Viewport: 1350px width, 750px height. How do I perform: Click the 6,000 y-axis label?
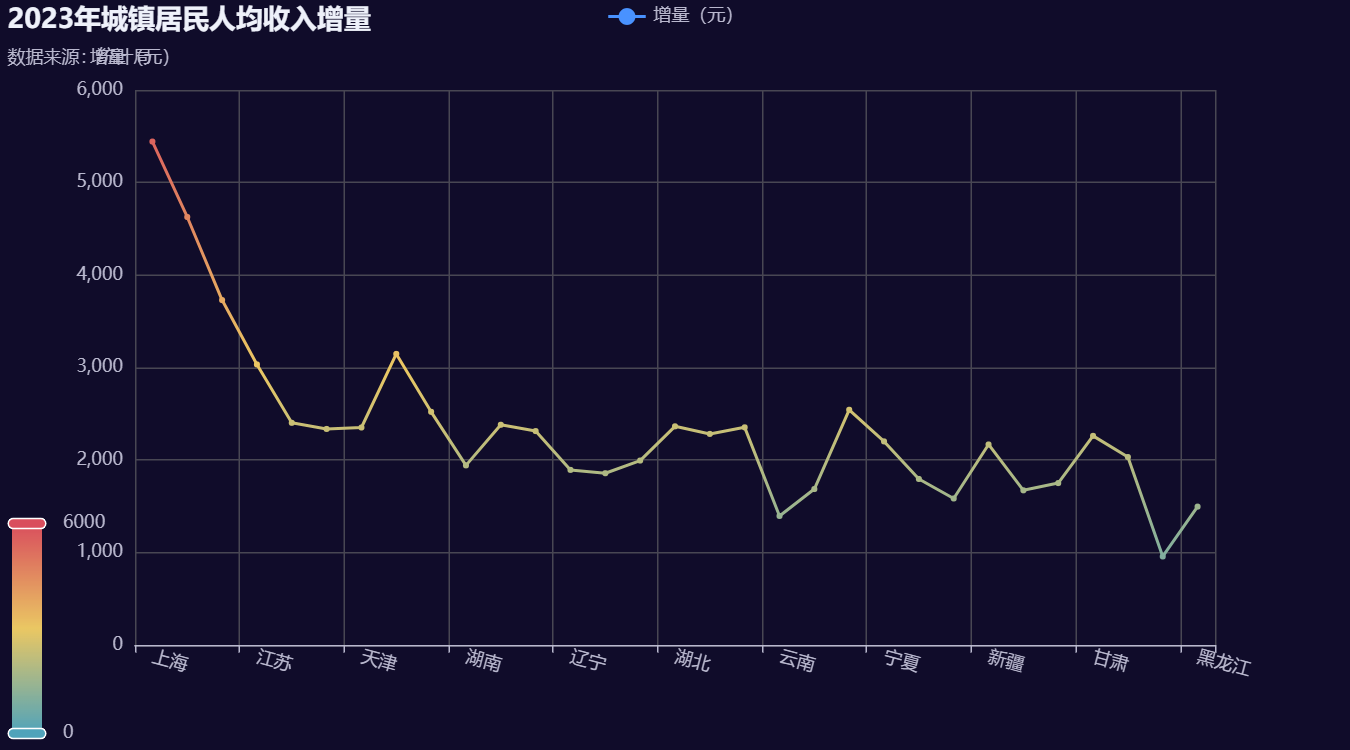pos(100,89)
